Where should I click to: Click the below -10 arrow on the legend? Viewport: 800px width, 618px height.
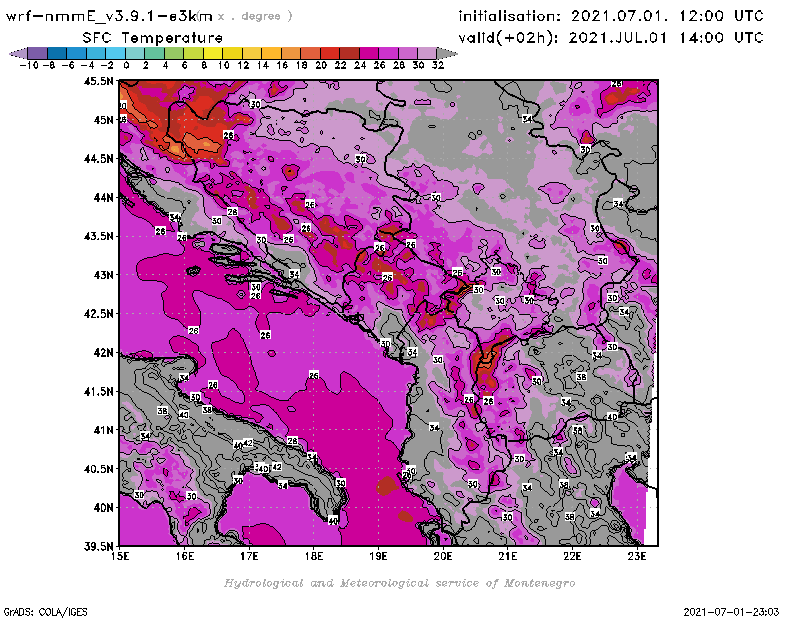pos(19,54)
